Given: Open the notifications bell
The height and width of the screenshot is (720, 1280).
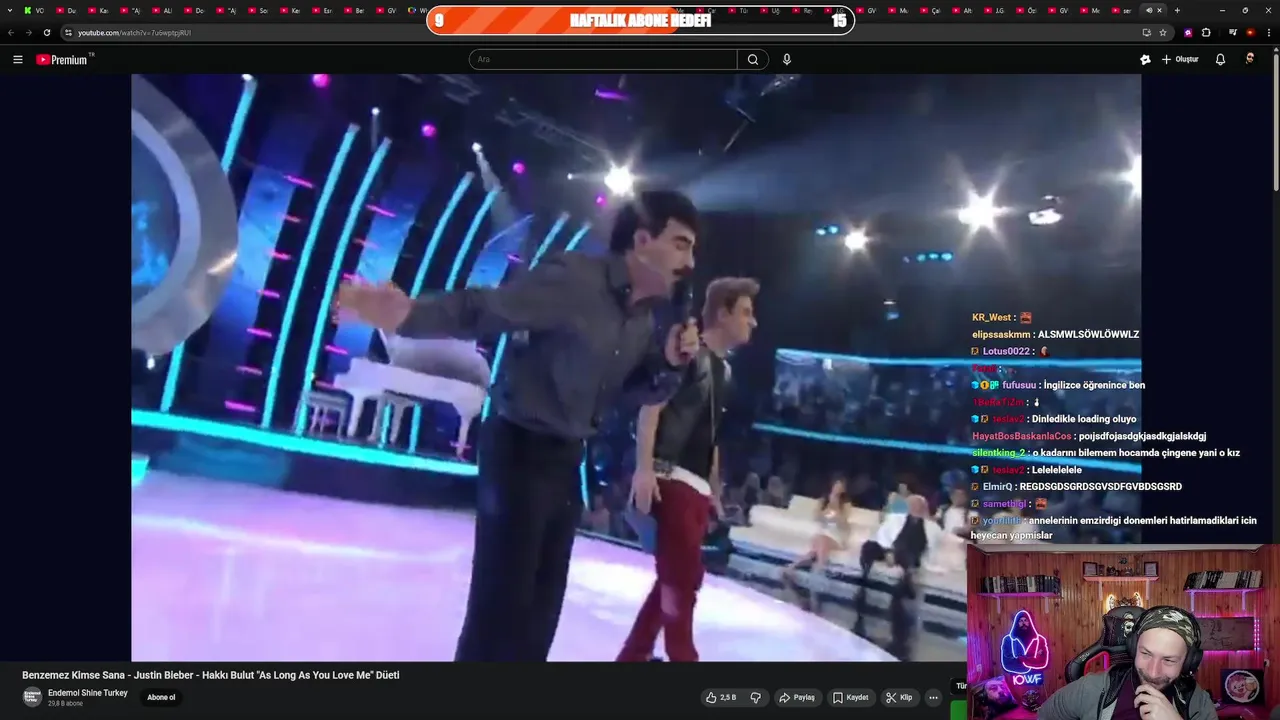Looking at the screenshot, I should 1220,60.
